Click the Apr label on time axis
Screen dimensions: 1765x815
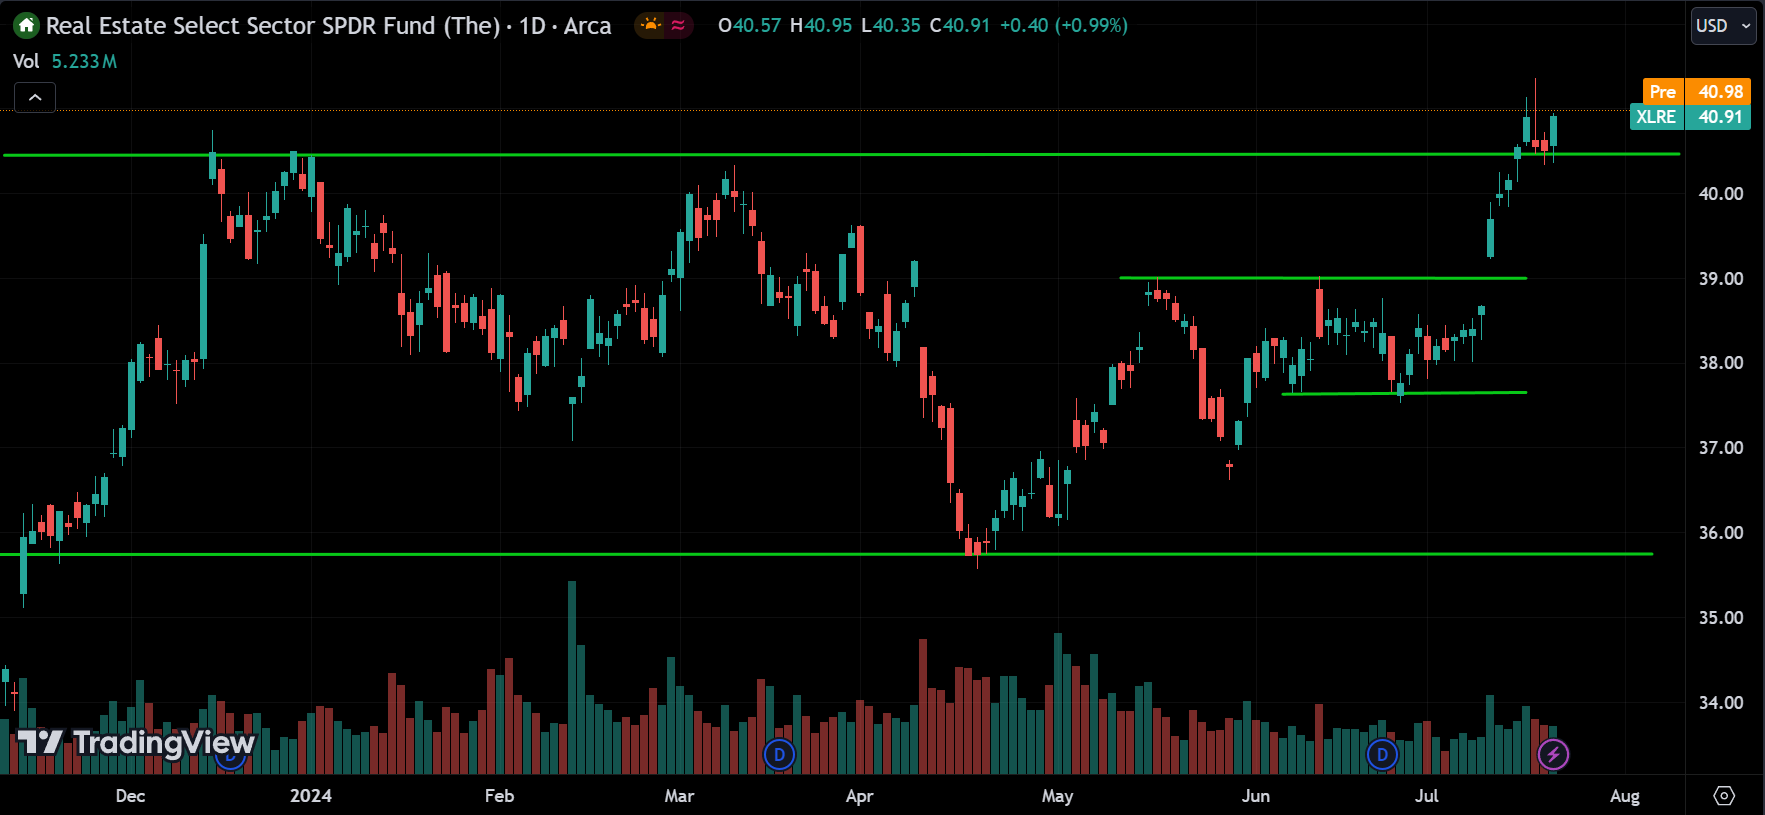tap(859, 796)
